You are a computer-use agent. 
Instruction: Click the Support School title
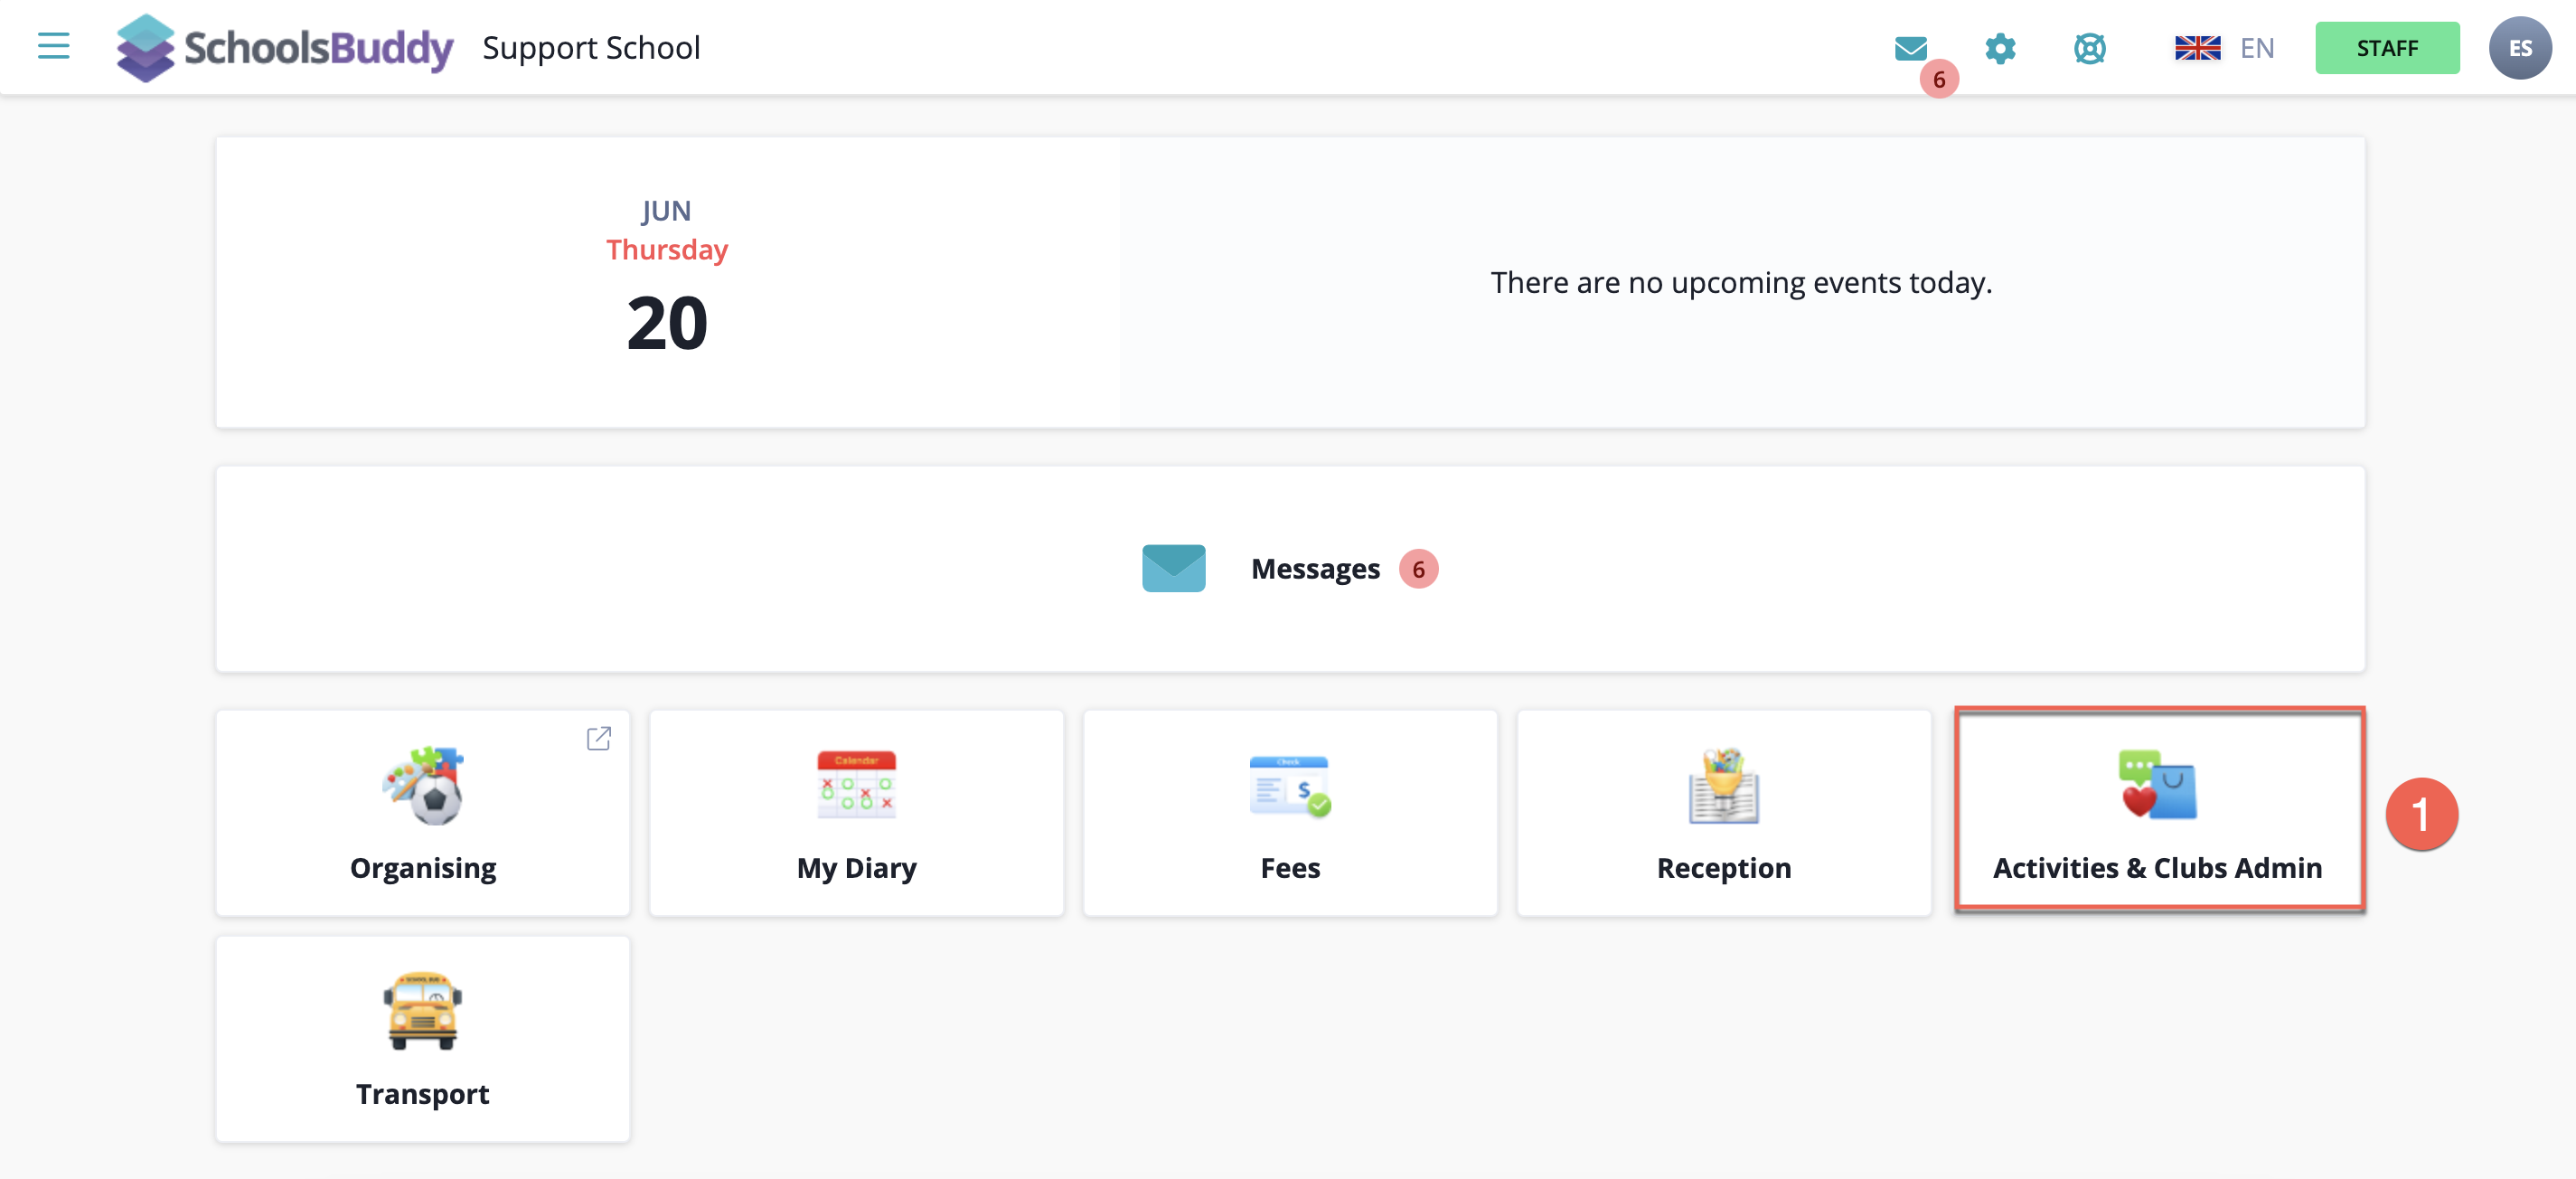tap(591, 48)
